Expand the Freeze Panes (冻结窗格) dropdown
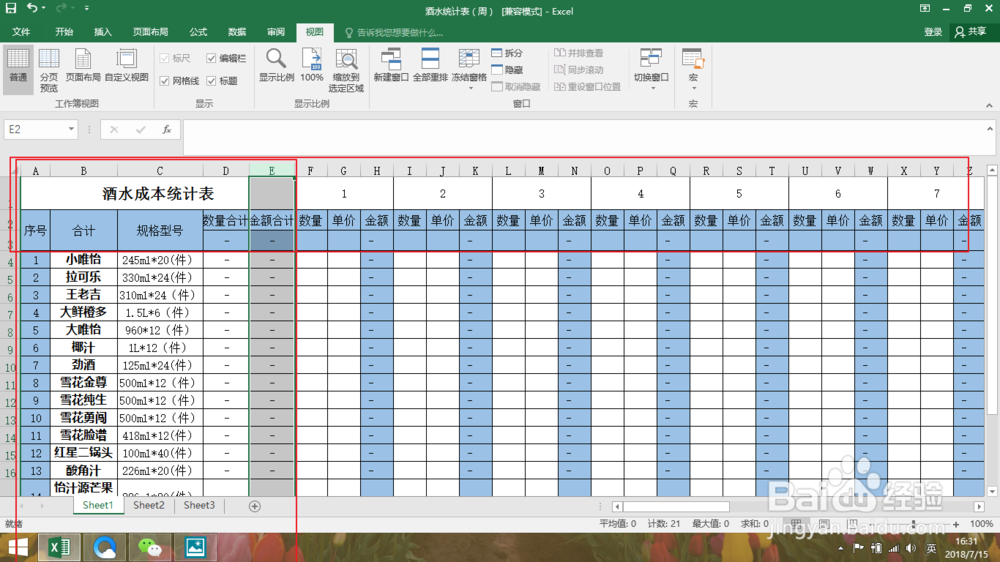Screen dimensions: 1000x562 tap(470, 88)
